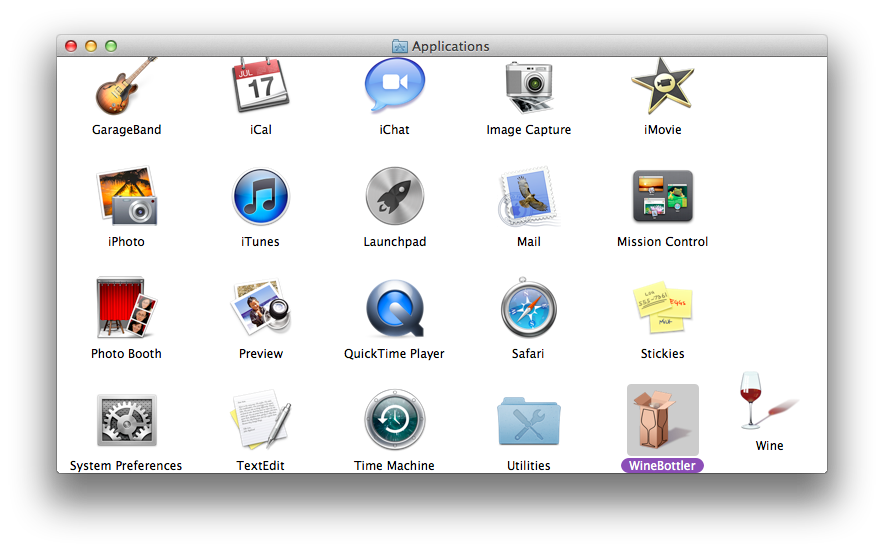Image resolution: width=884 pixels, height=552 pixels.
Task: Click the 'iChat' name label
Action: [x=394, y=130]
